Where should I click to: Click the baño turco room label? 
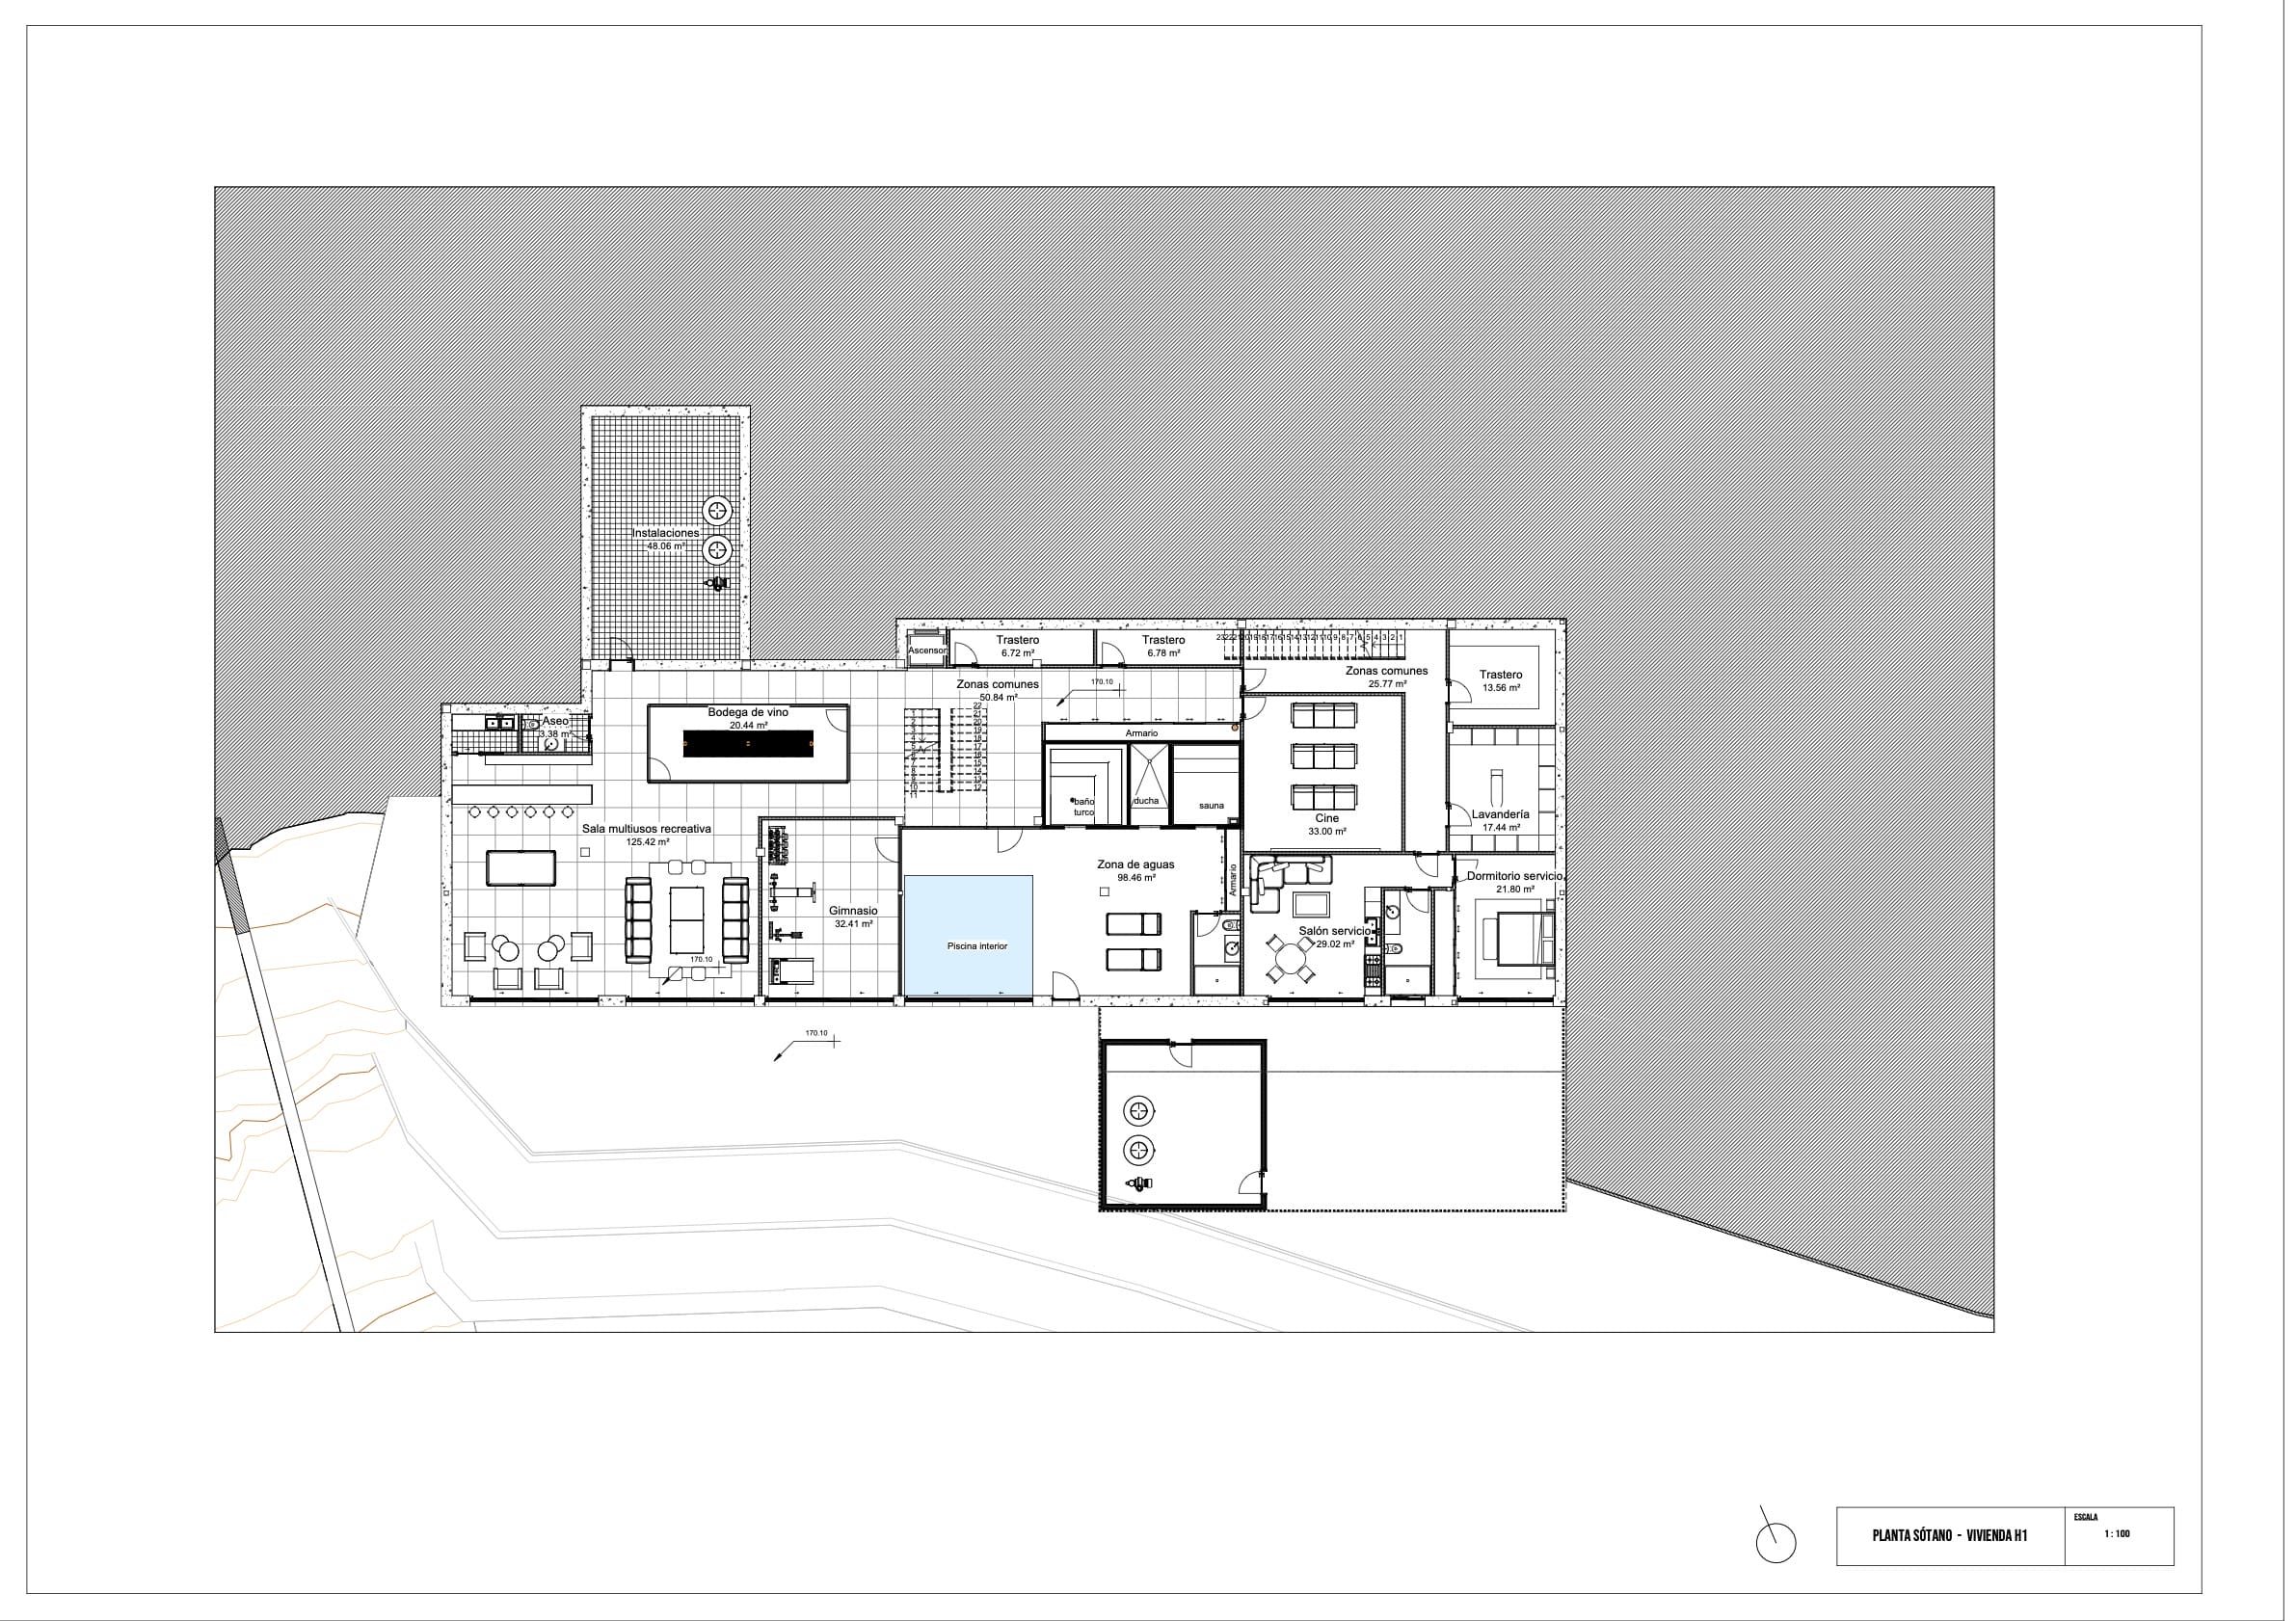point(1084,806)
